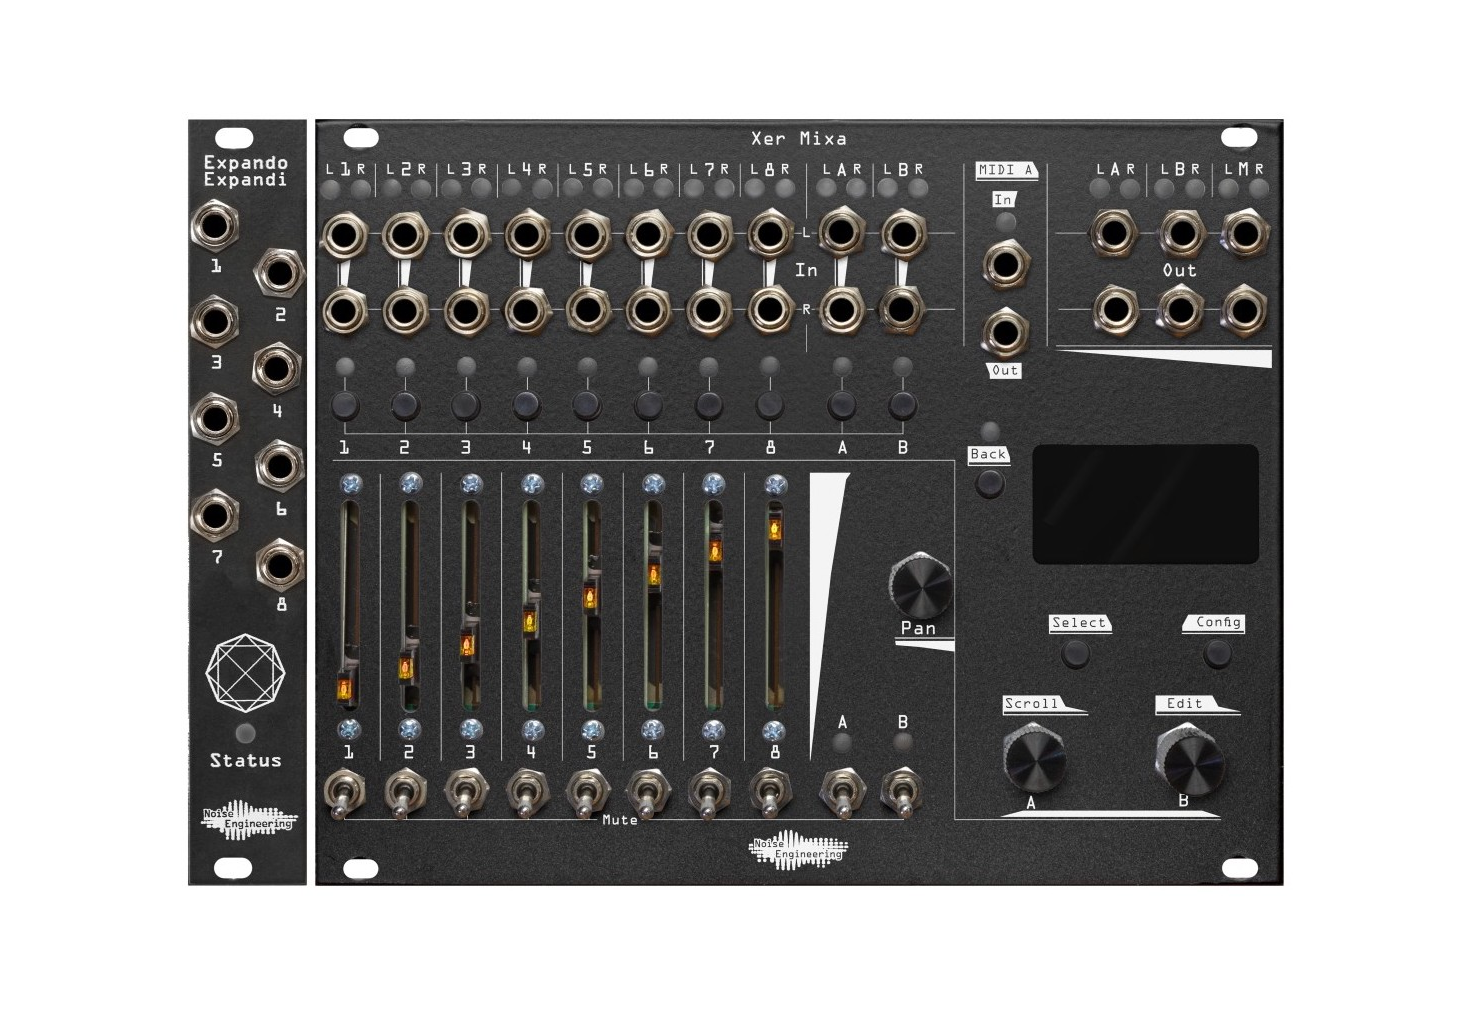This screenshot has width=1470, height=1029.
Task: Click the channel 7 right input jack
Action: tap(709, 311)
